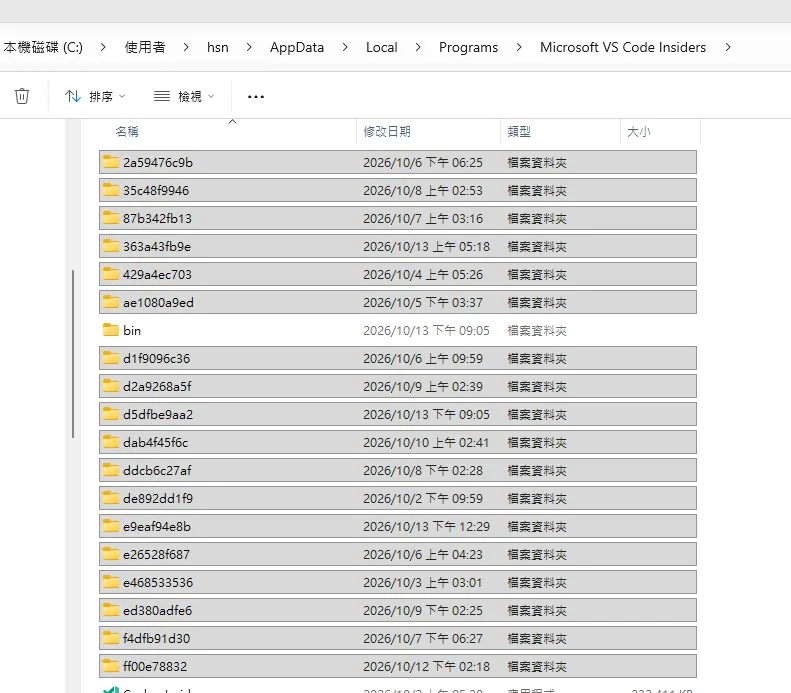The width and height of the screenshot is (791, 693).
Task: Select the bin folder name
Action: tap(132, 330)
